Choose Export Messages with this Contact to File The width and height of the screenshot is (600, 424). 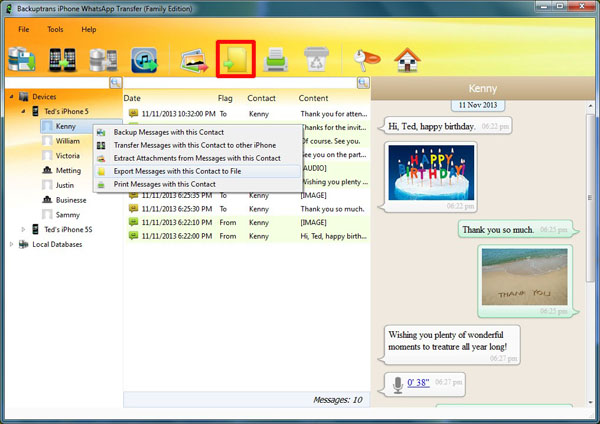(x=197, y=171)
